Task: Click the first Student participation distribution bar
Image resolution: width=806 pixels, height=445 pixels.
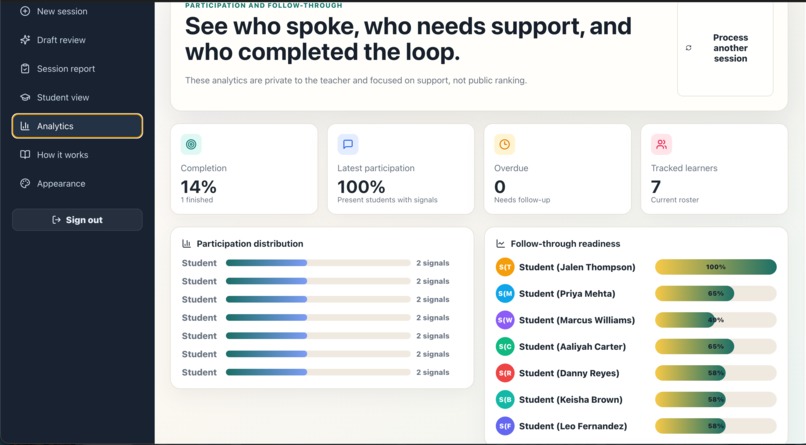Action: coord(318,263)
